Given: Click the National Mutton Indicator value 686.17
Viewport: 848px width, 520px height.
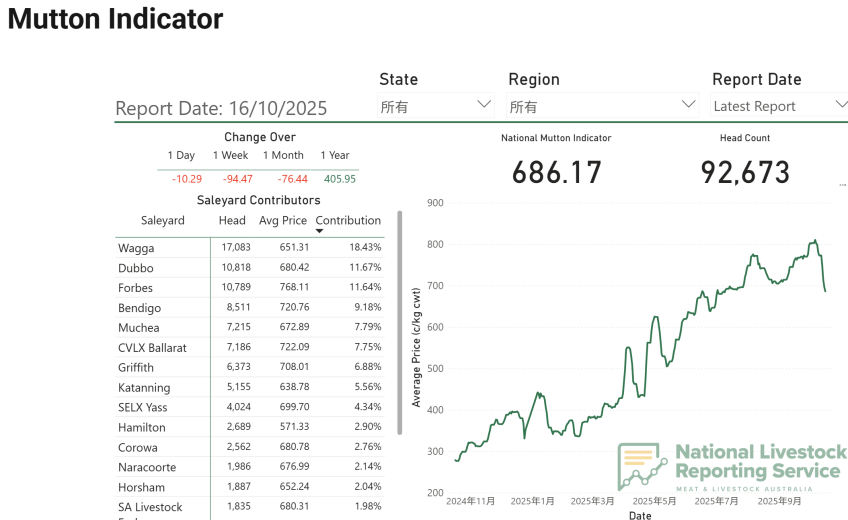Looking at the screenshot, I should click(x=556, y=173).
